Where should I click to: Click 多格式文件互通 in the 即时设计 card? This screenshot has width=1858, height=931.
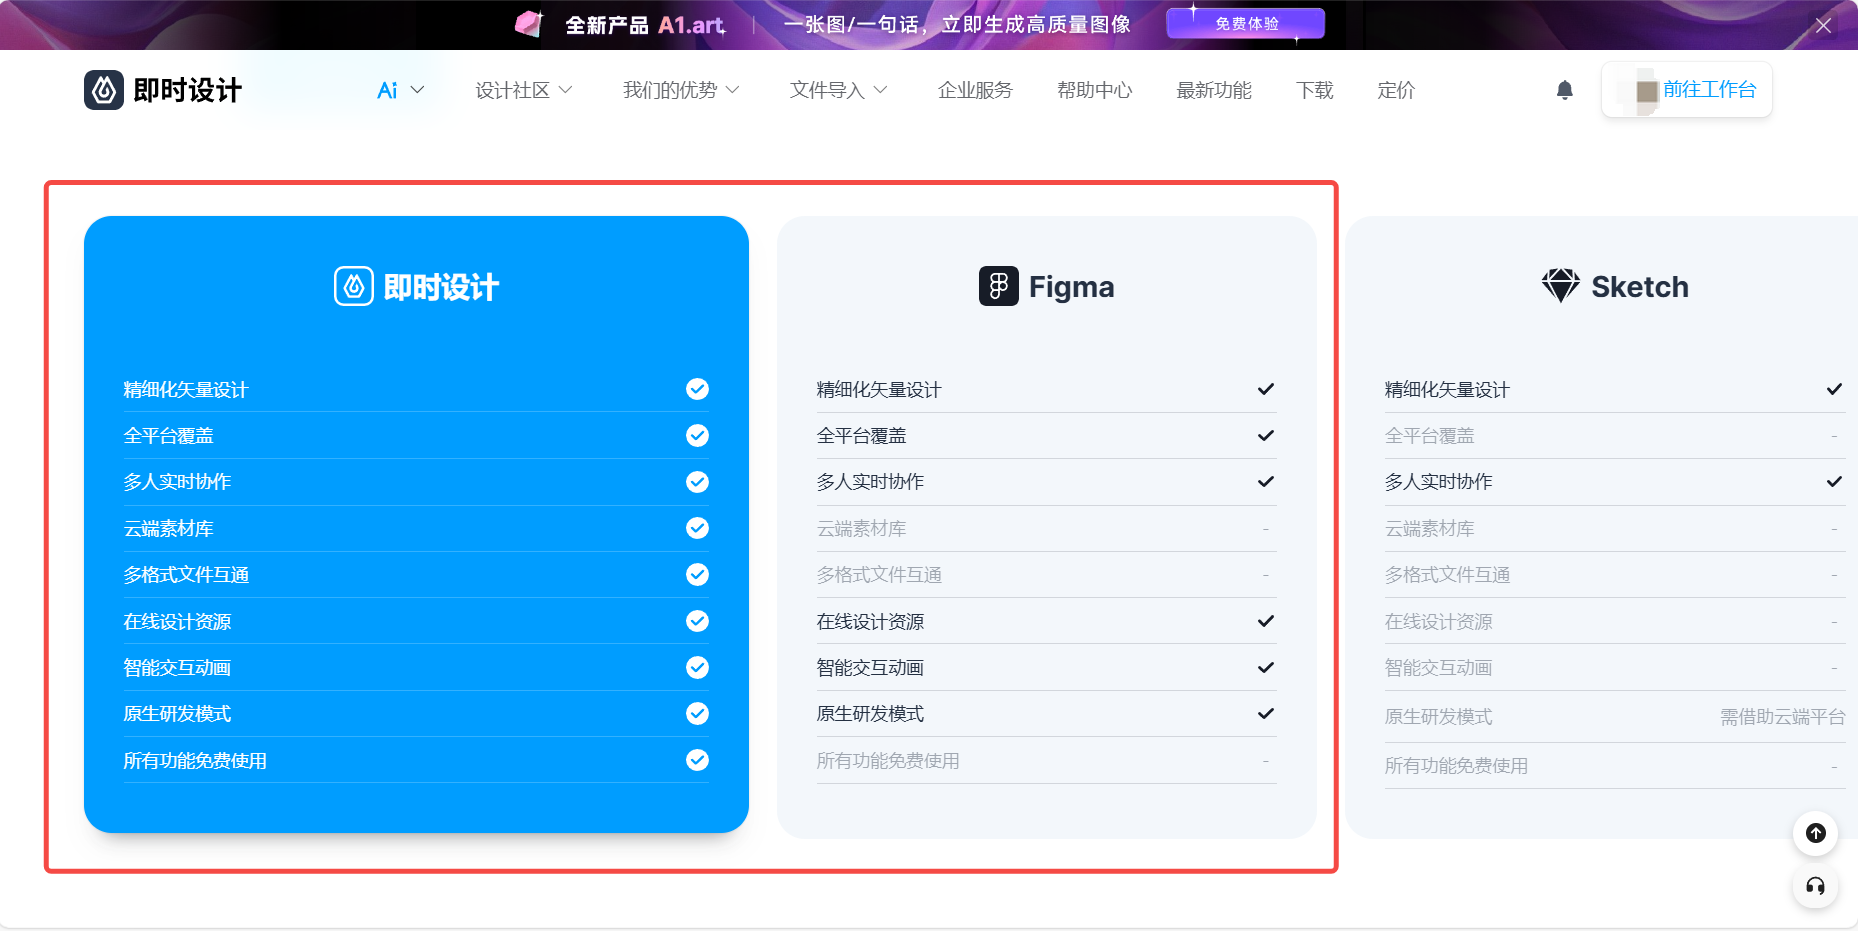(x=186, y=575)
